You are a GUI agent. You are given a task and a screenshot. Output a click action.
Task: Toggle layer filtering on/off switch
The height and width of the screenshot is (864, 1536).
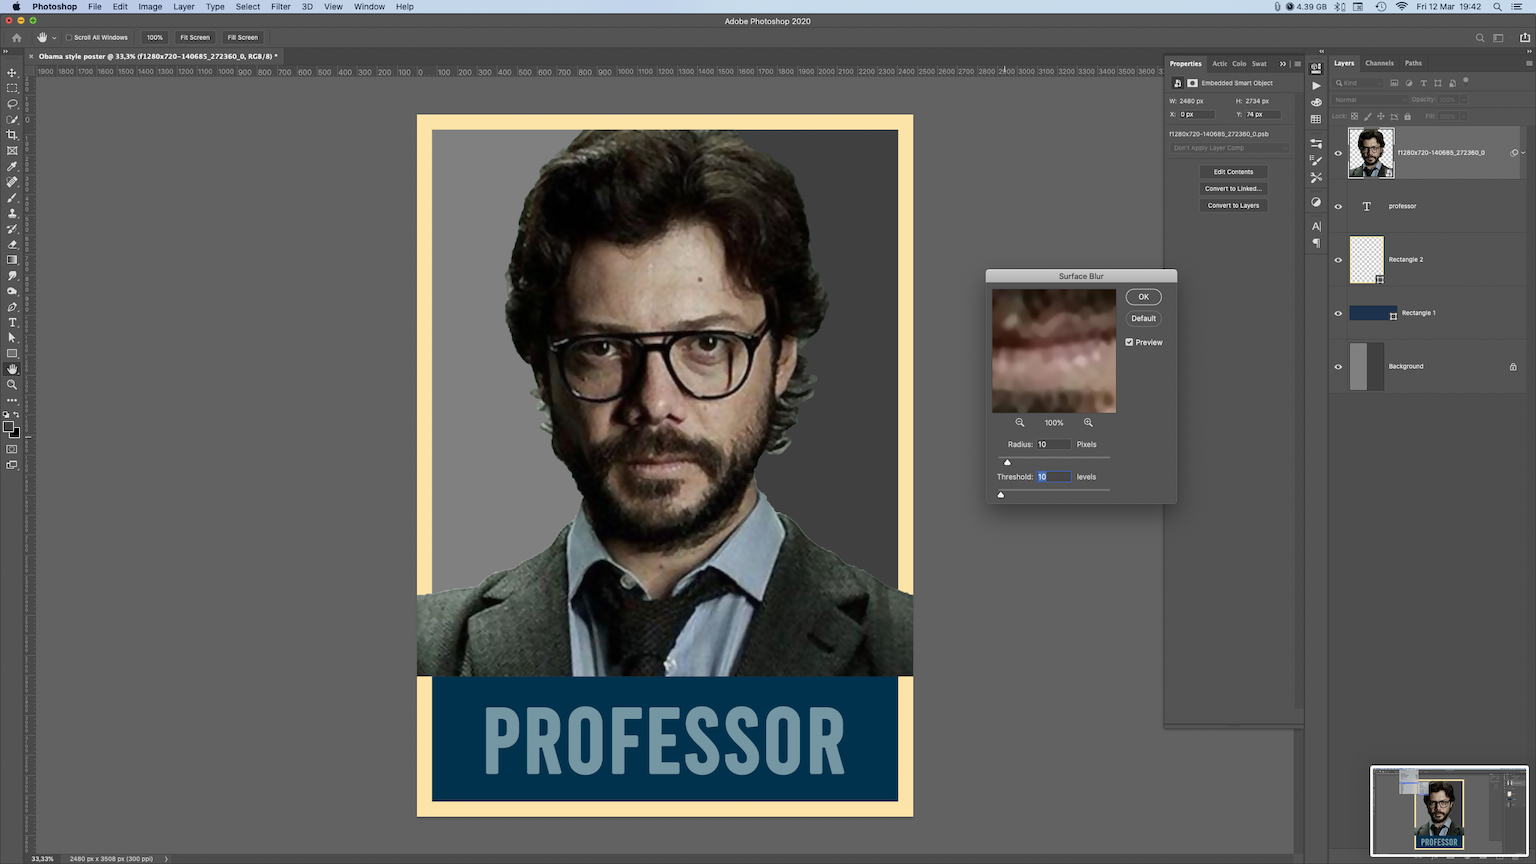coord(1466,81)
